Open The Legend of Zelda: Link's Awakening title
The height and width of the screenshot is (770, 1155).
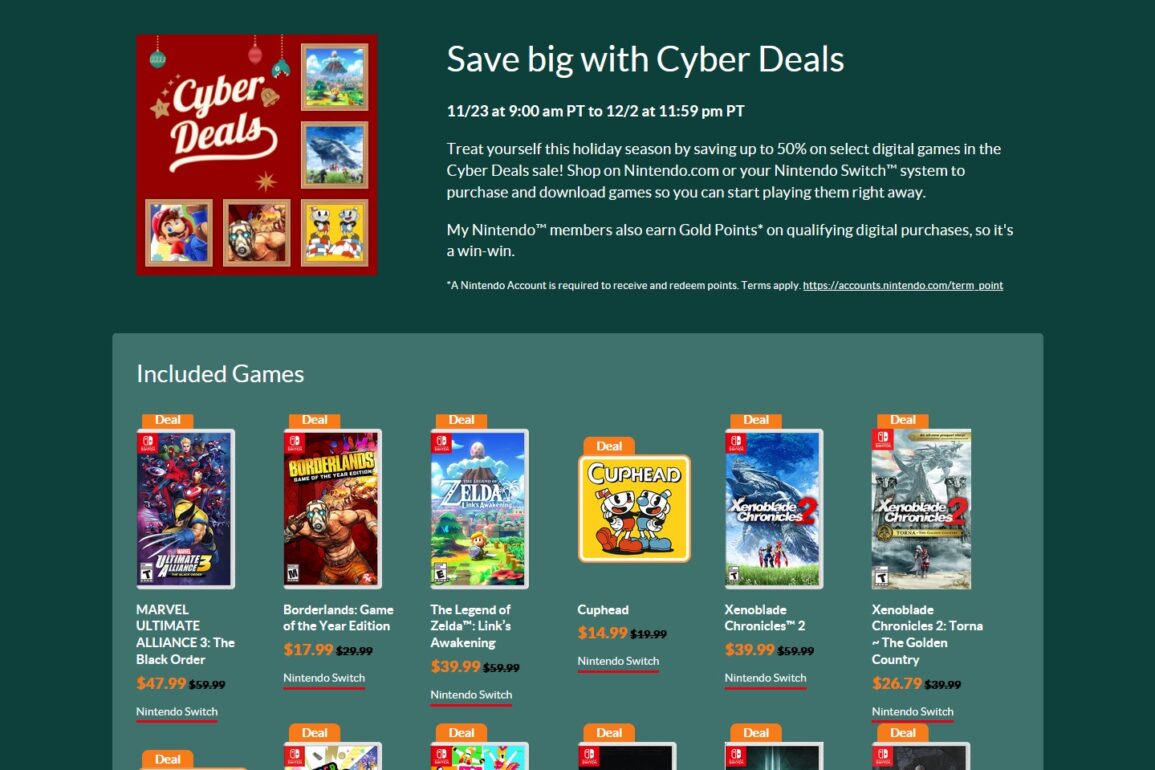point(471,626)
